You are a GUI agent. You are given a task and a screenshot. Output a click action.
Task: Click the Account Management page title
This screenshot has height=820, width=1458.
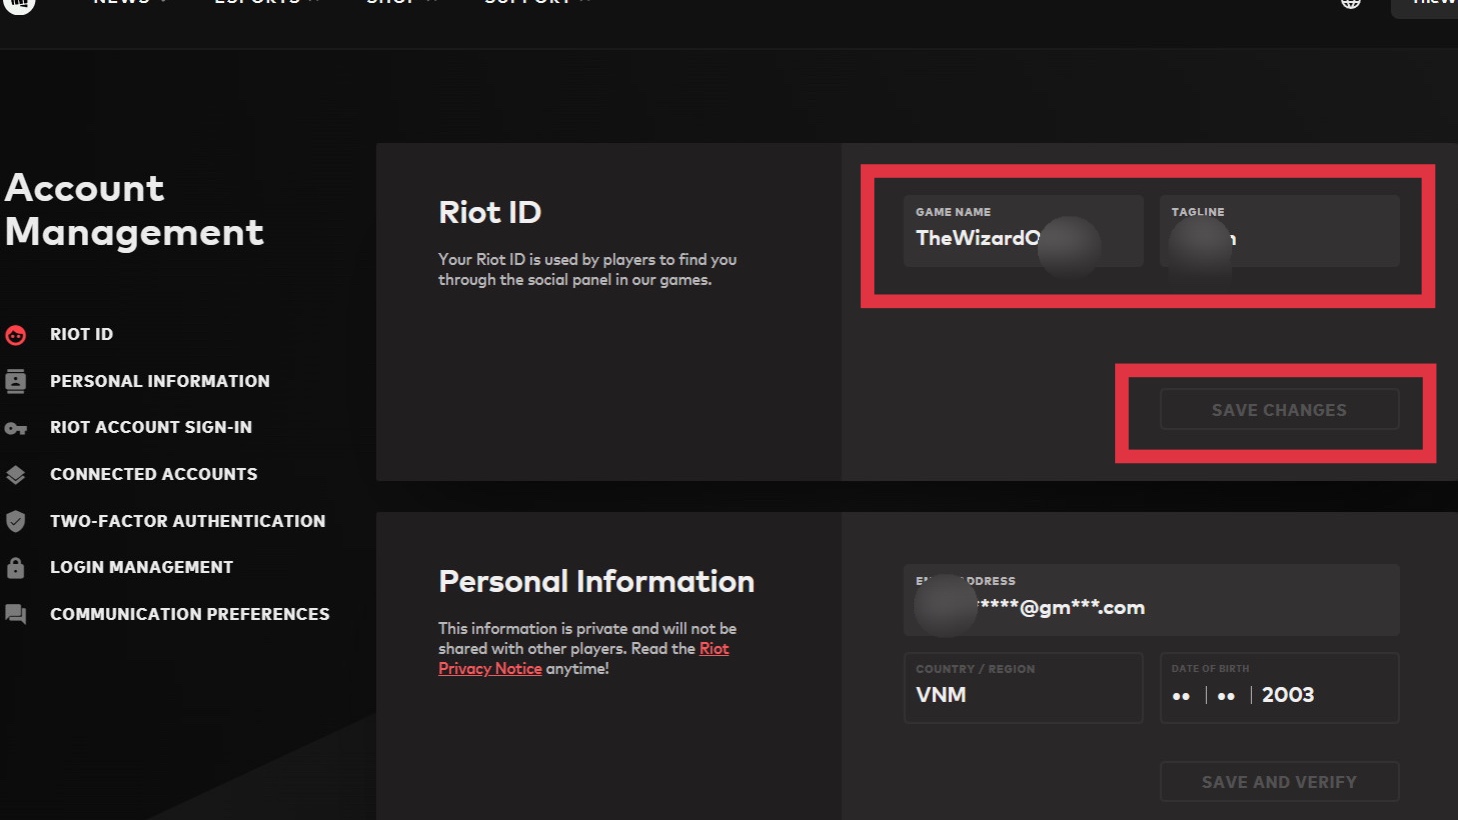(134, 210)
